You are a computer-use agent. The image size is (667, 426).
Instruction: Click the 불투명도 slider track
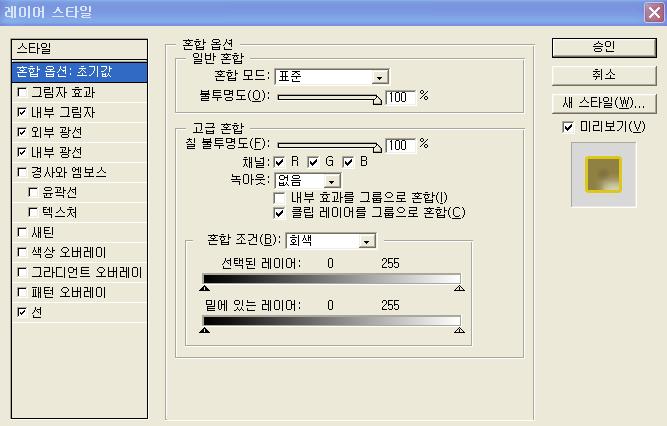coord(328,97)
